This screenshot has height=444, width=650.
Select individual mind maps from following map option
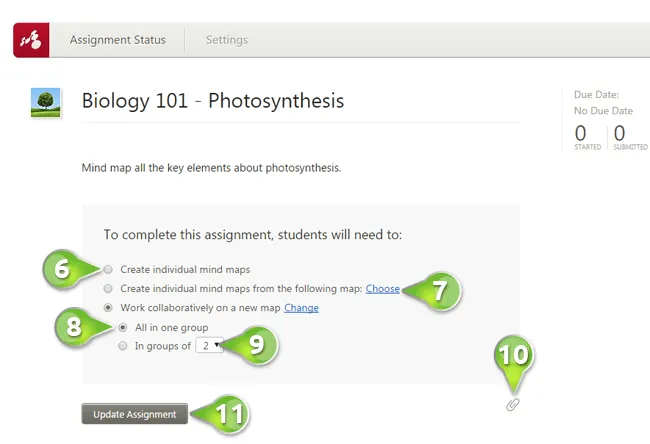(x=109, y=288)
